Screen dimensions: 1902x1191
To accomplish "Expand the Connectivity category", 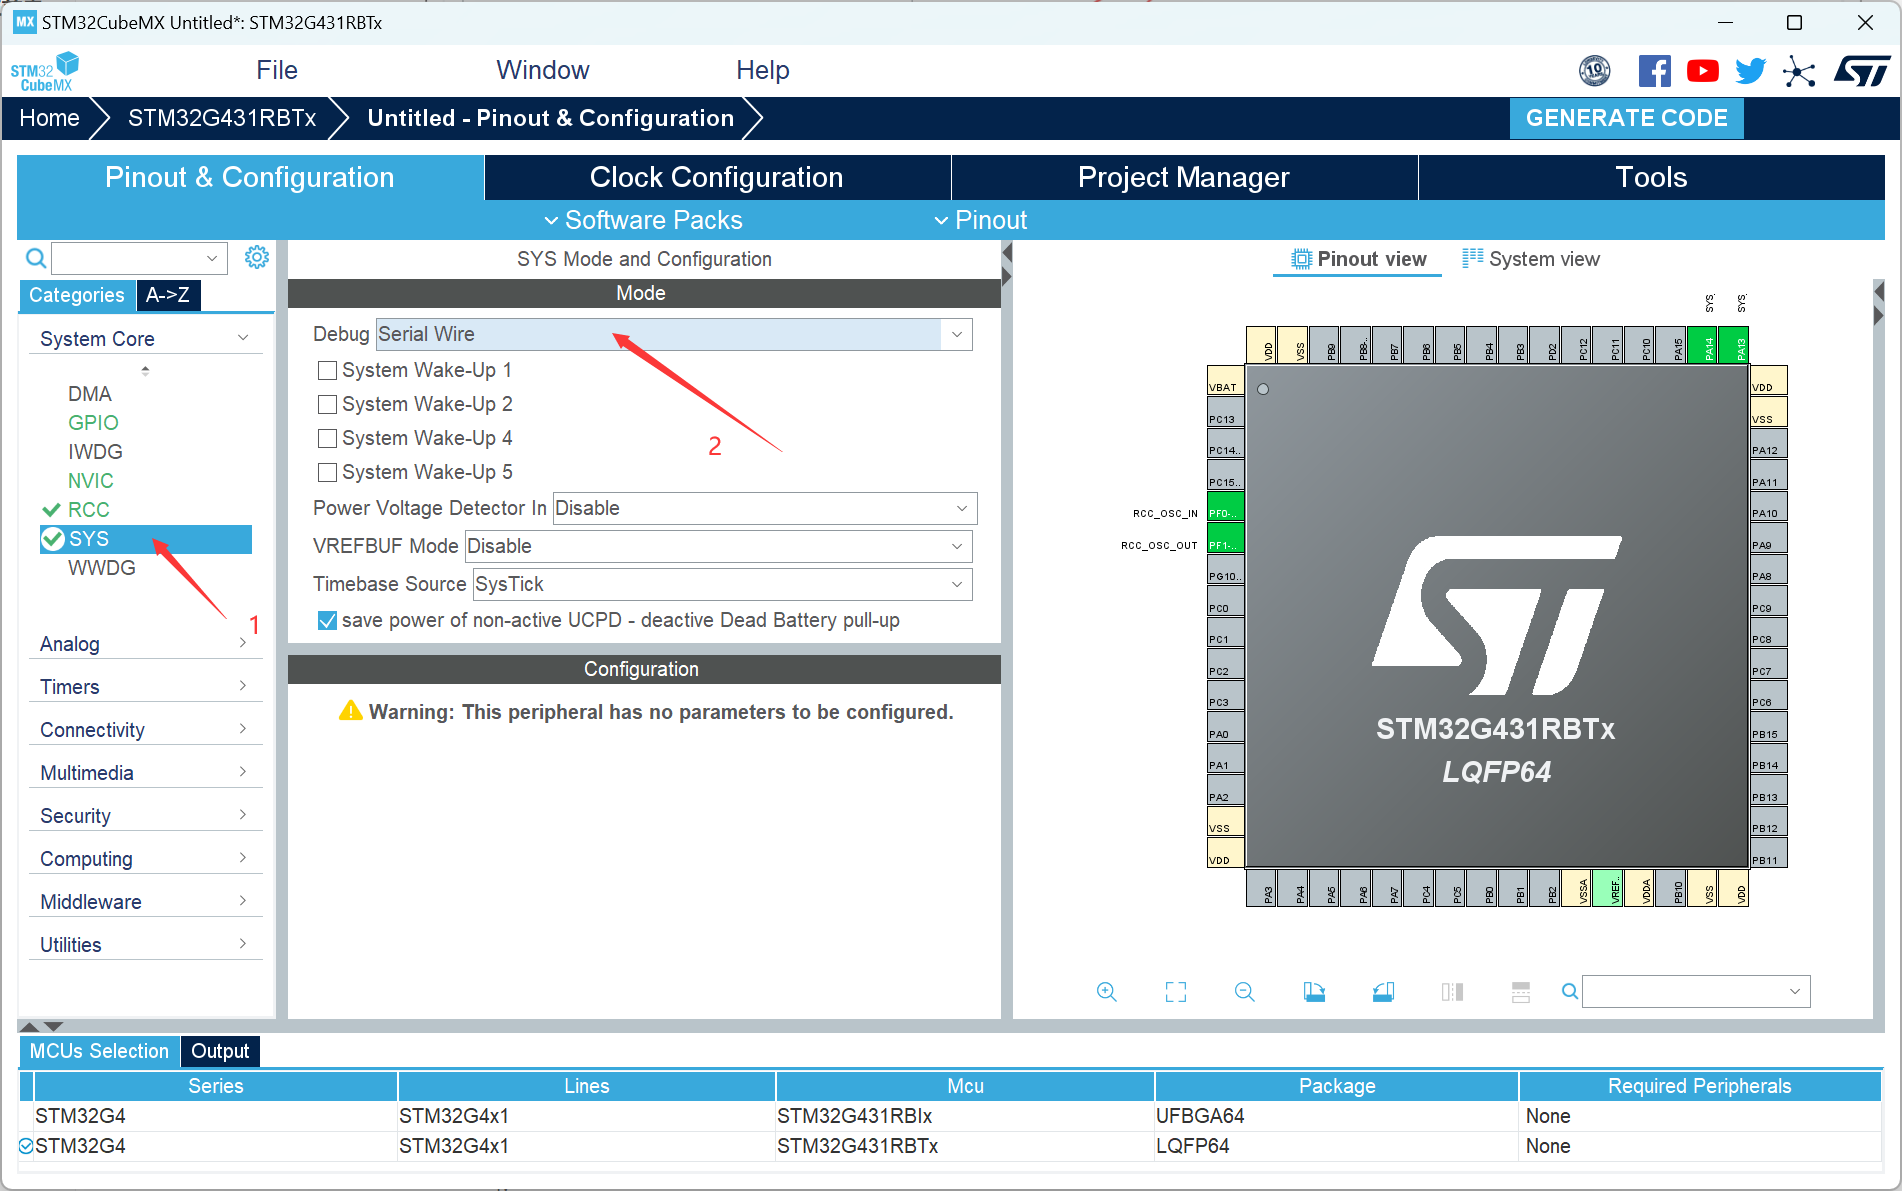I will coord(145,730).
